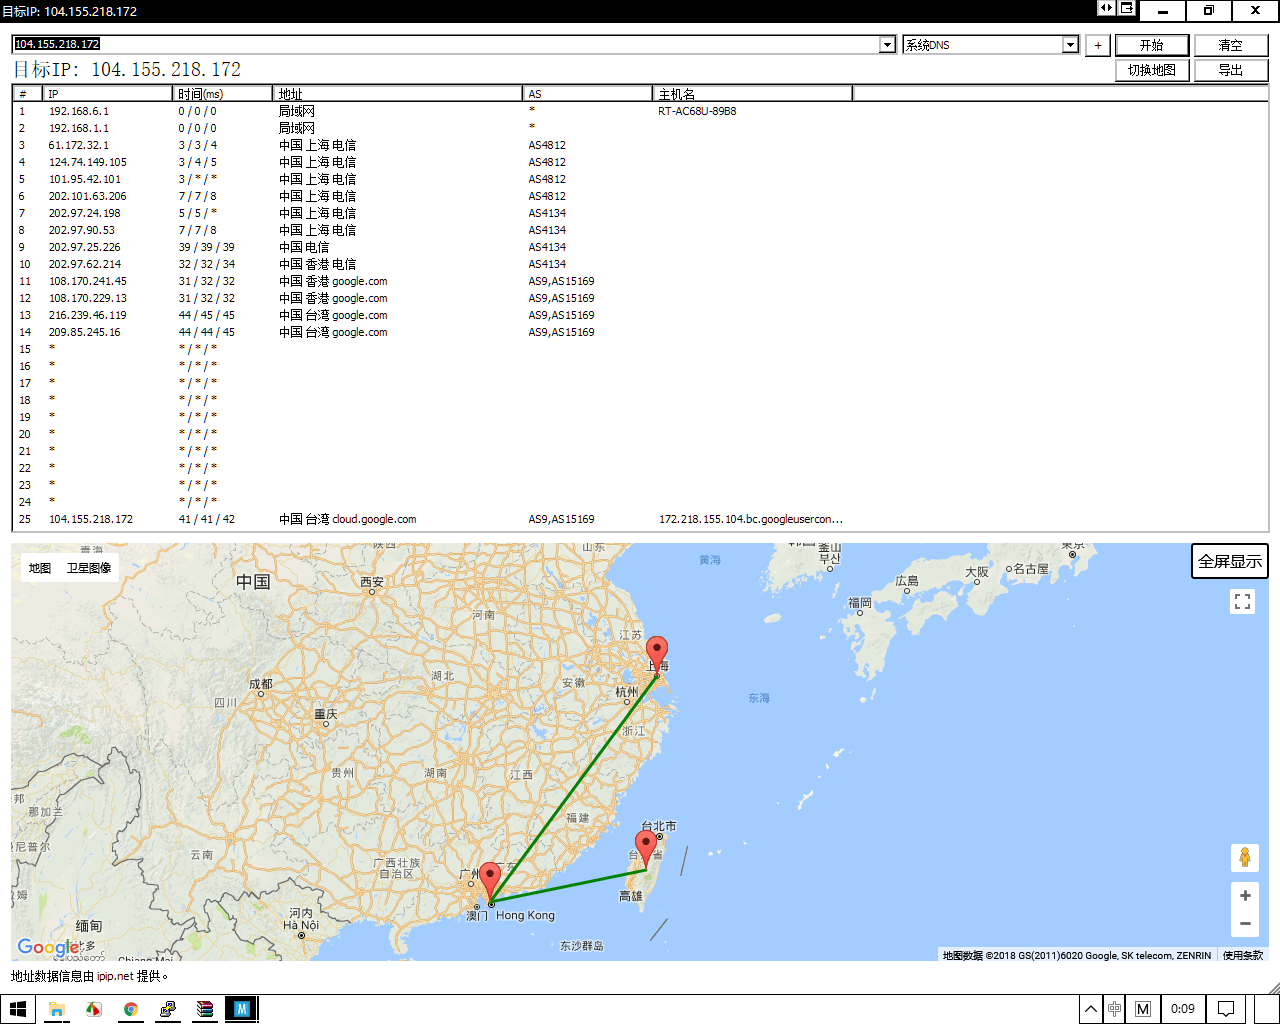Image resolution: width=1280 pixels, height=1024 pixels.
Task: Select the Hong Kong red map pin
Action: (x=490, y=881)
